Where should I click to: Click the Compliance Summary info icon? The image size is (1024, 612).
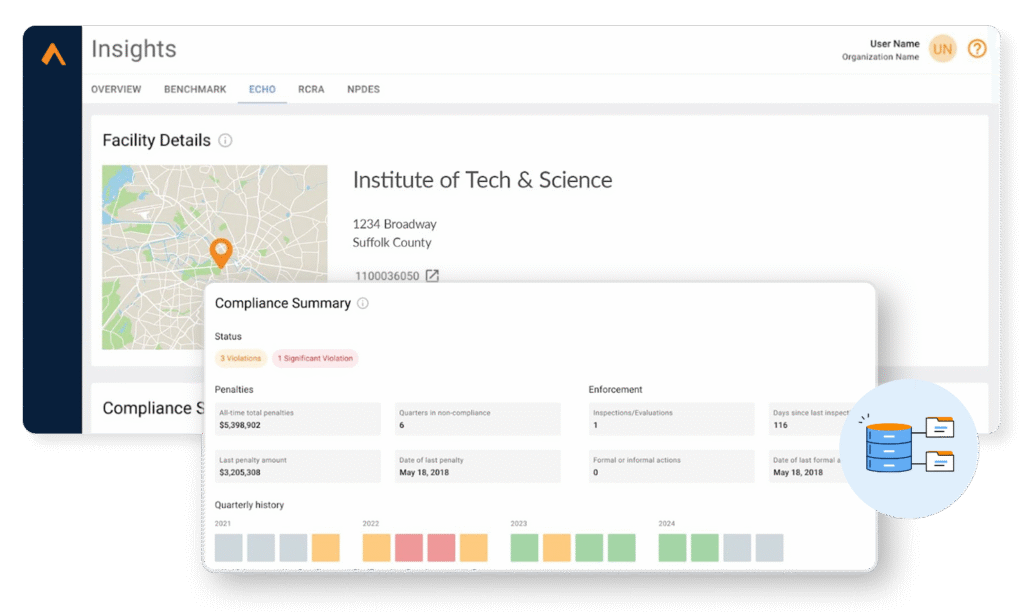pyautogui.click(x=363, y=303)
